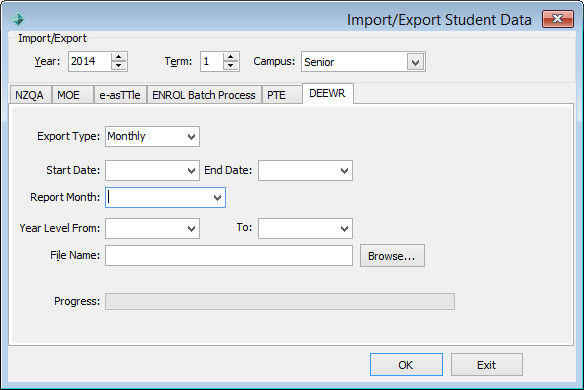The height and width of the screenshot is (390, 584).
Task: Click the application diamond icon in title bar
Action: click(18, 19)
